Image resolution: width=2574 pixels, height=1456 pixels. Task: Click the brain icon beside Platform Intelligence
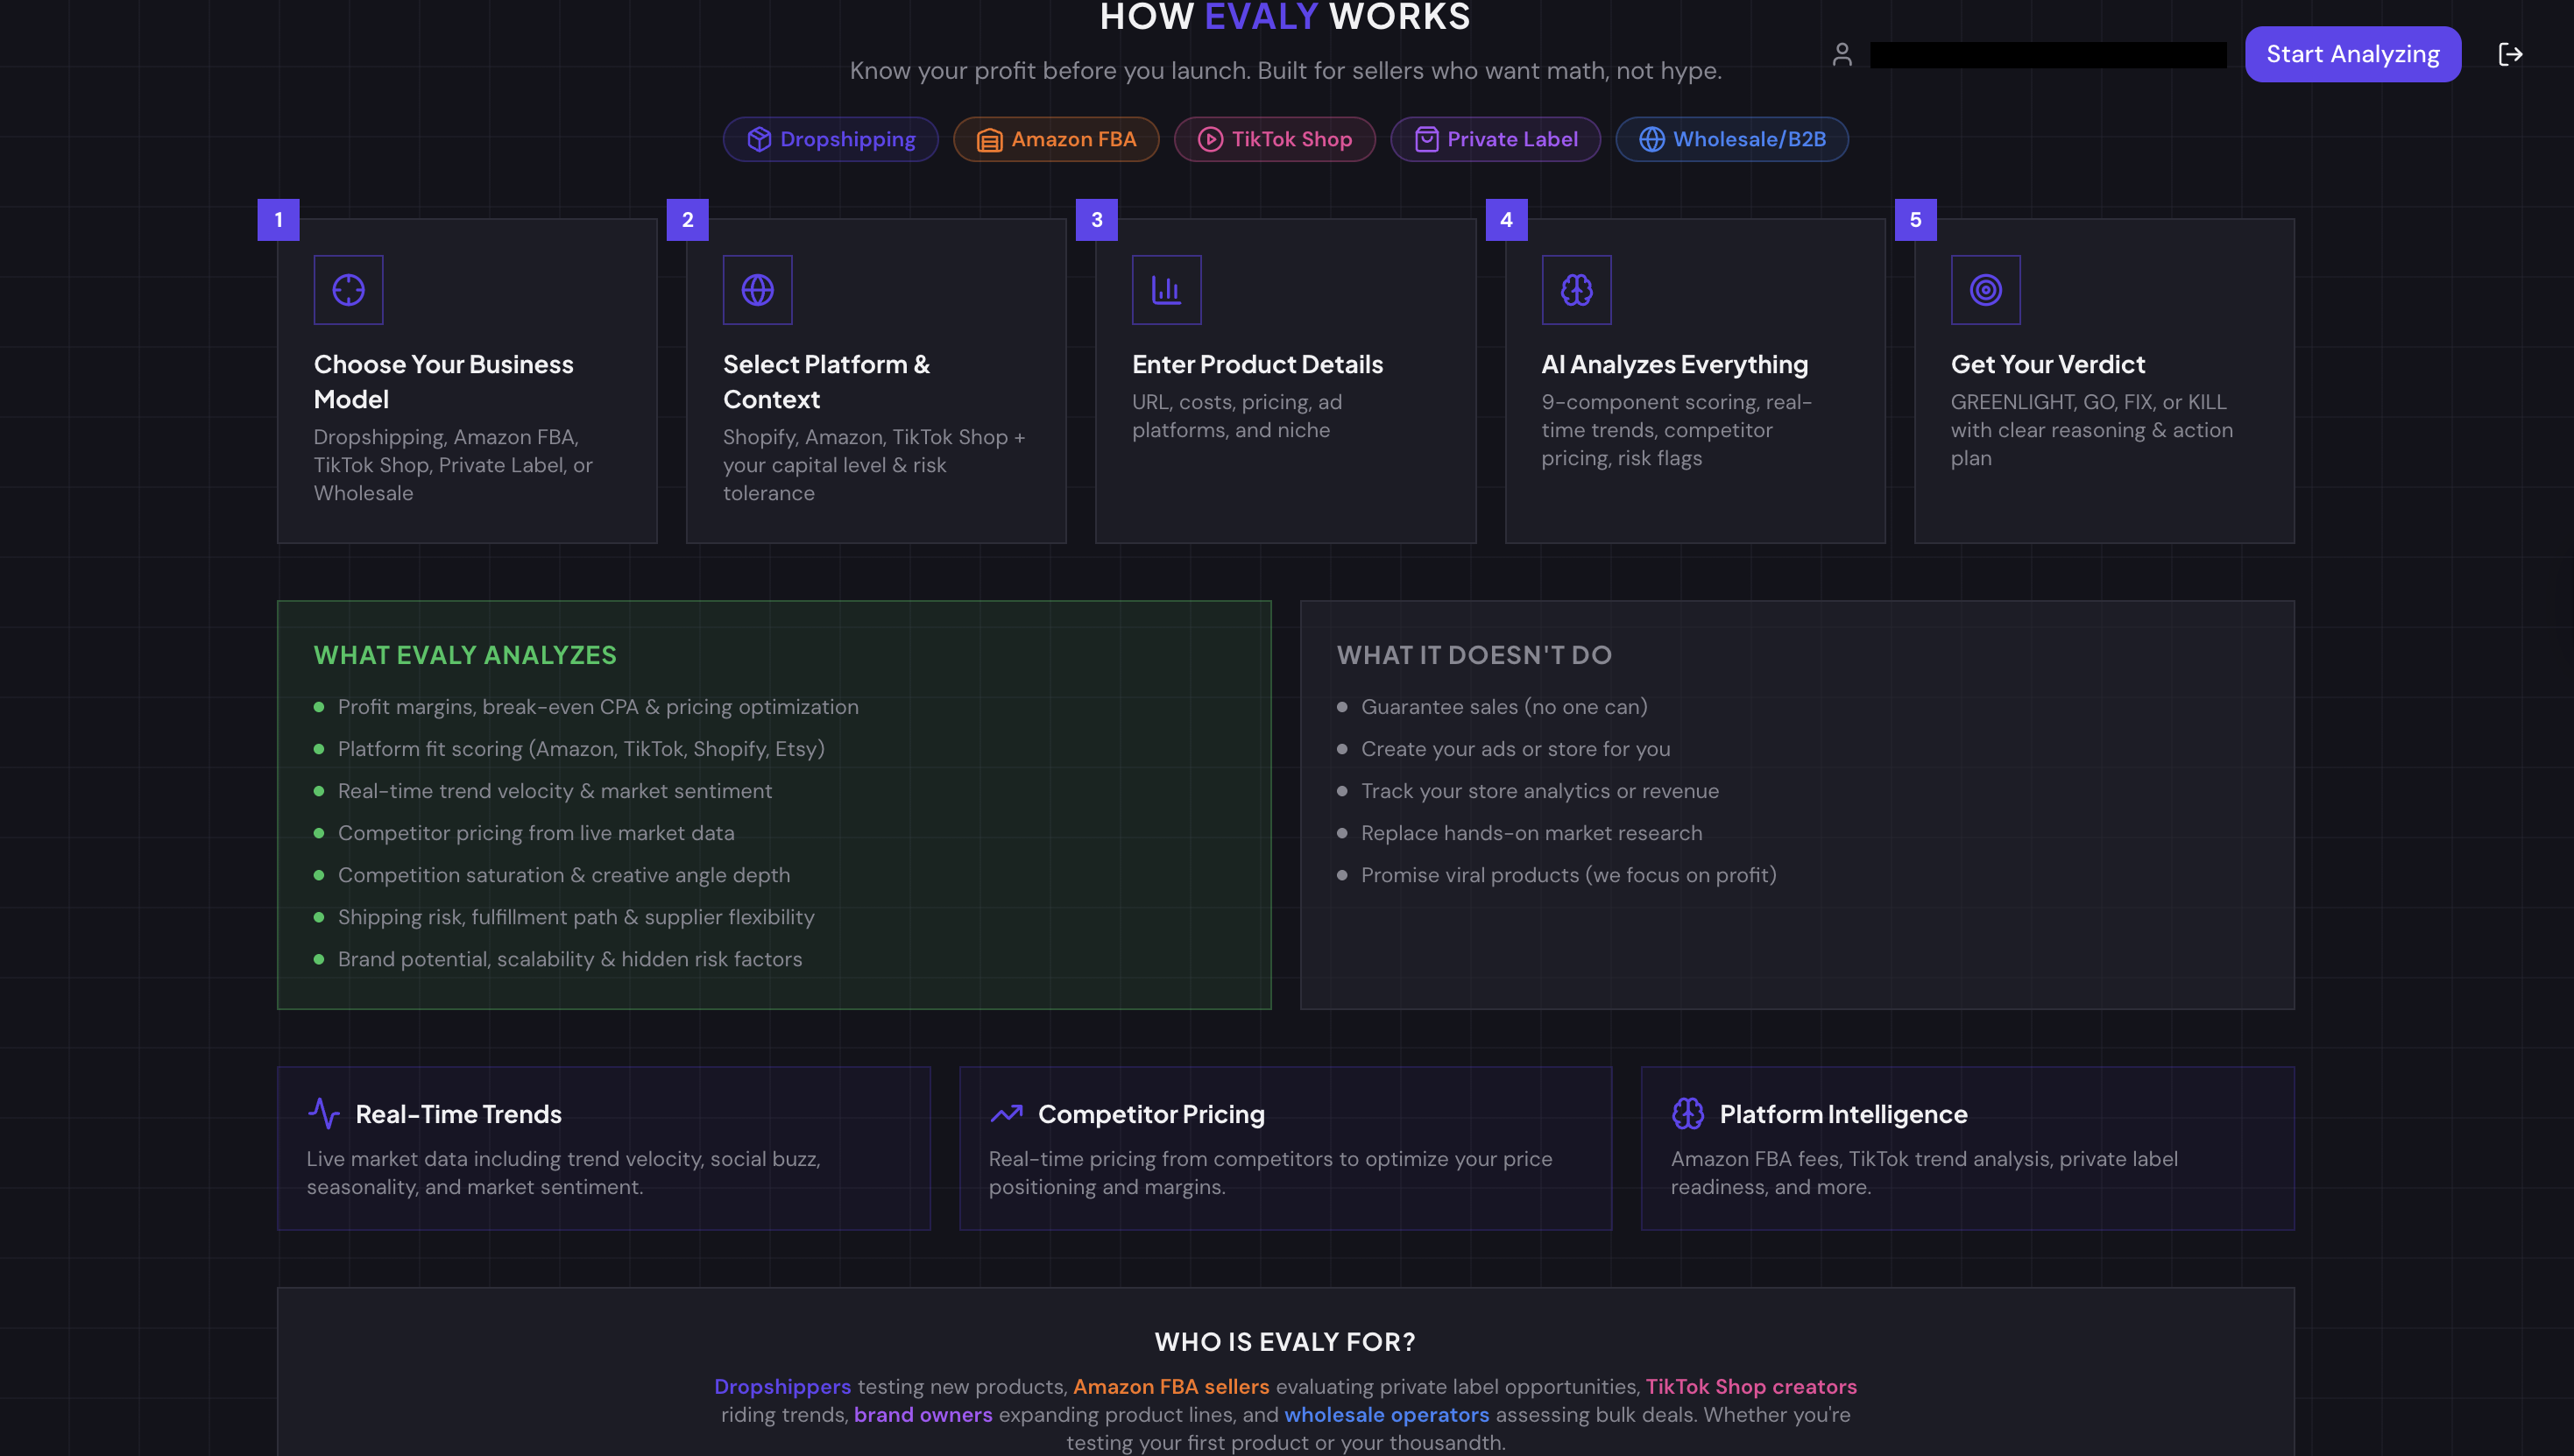1690,1113
